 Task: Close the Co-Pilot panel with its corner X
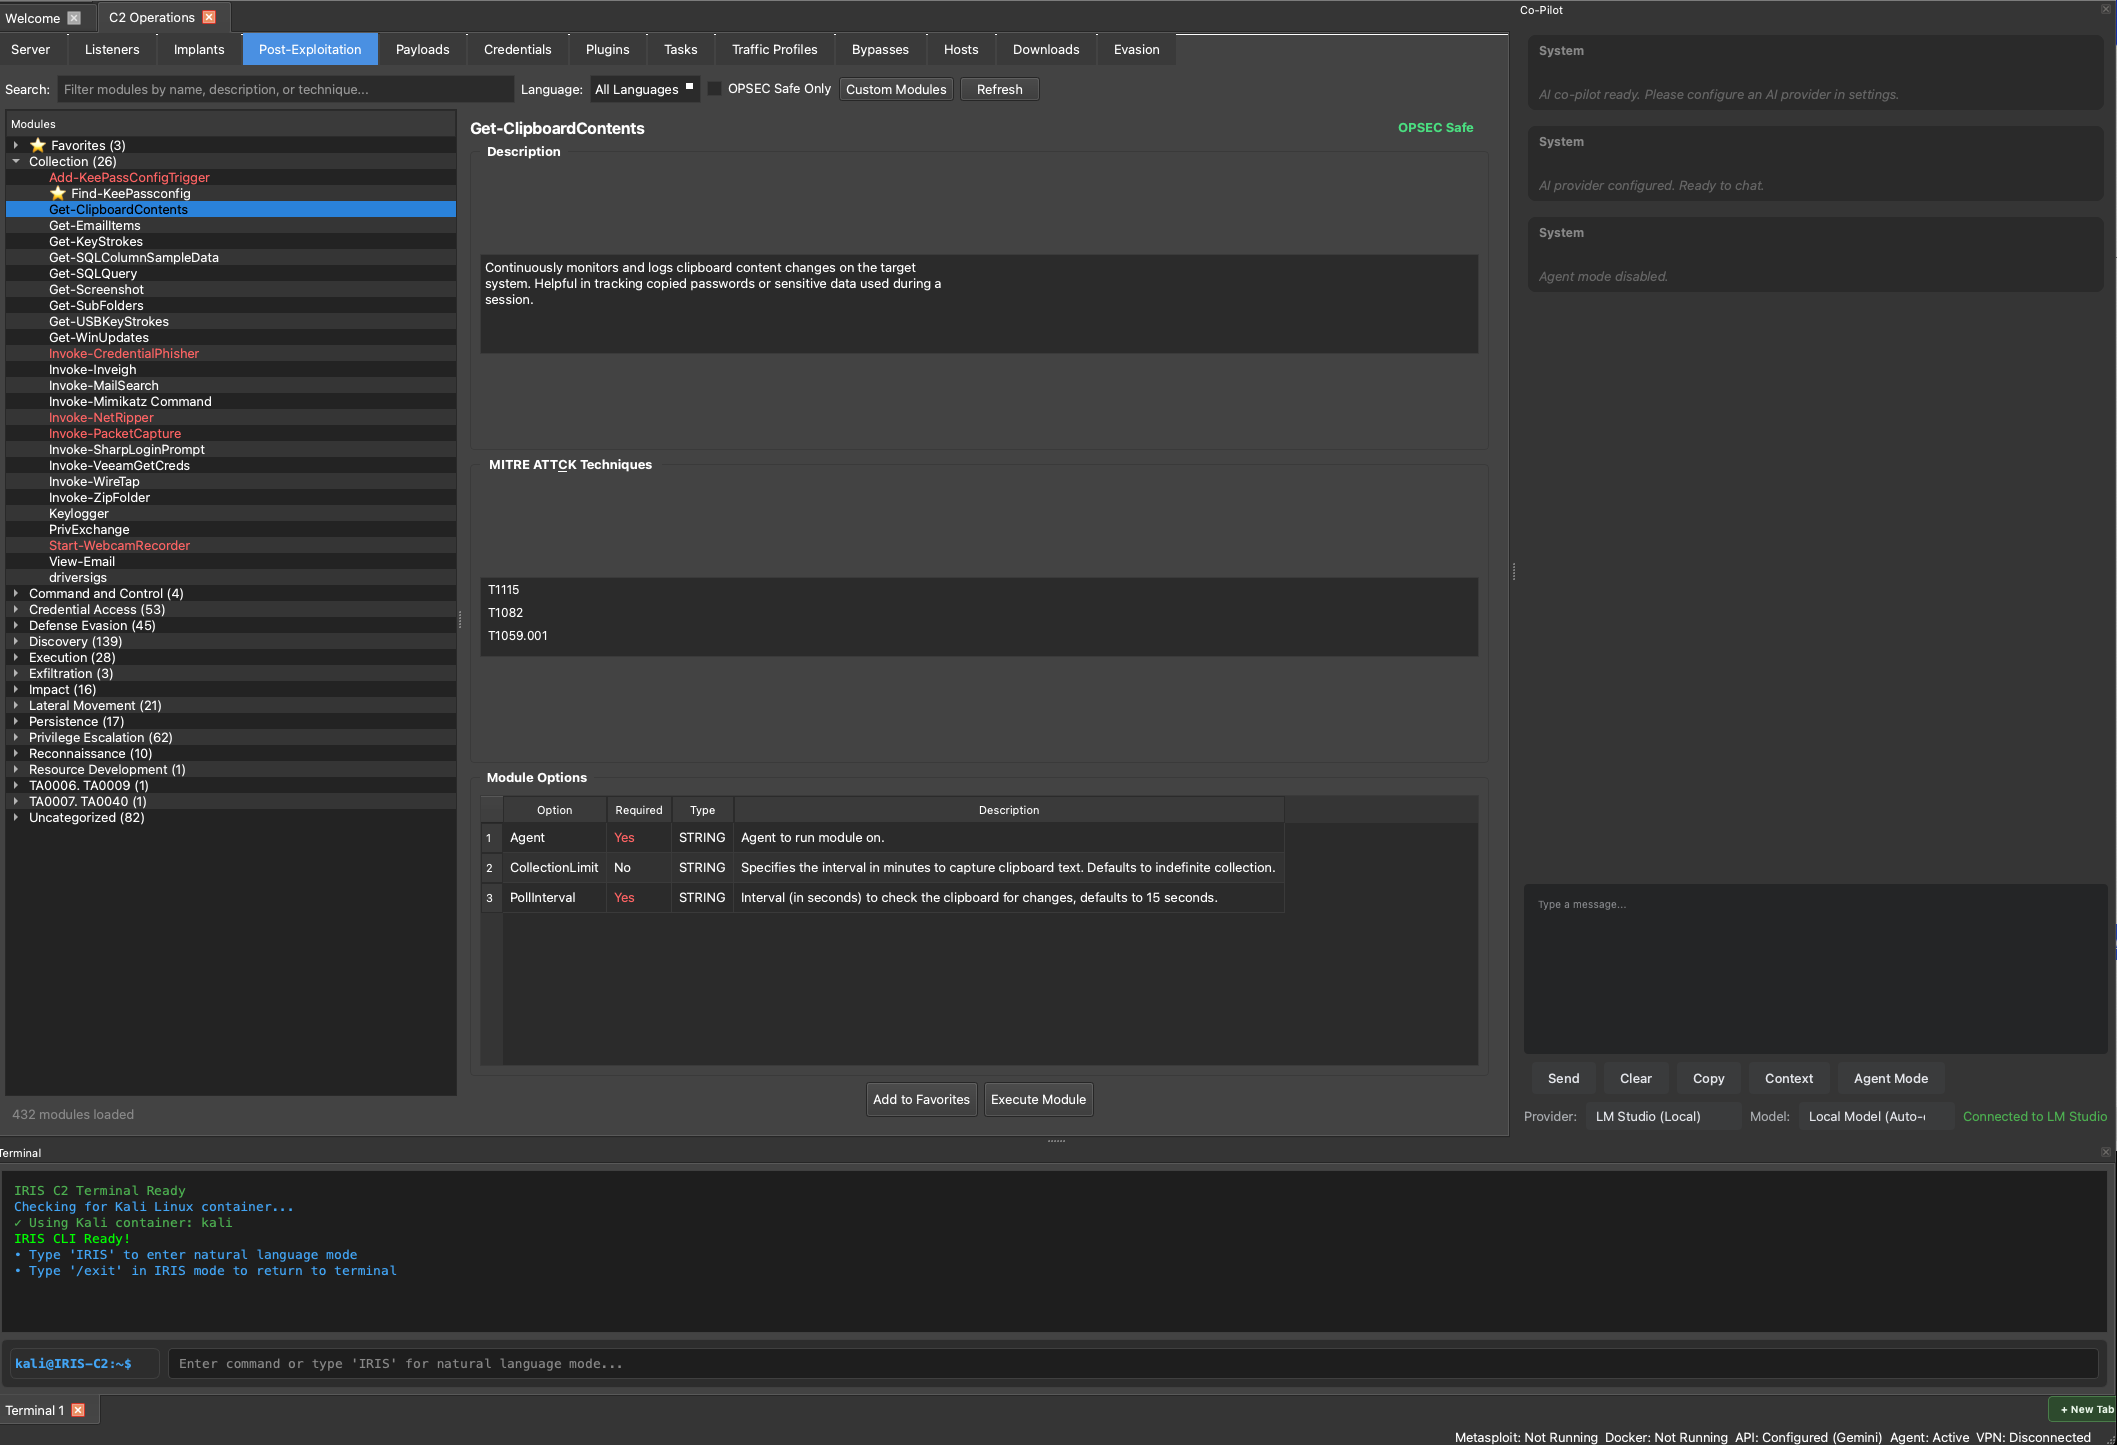coord(2105,9)
